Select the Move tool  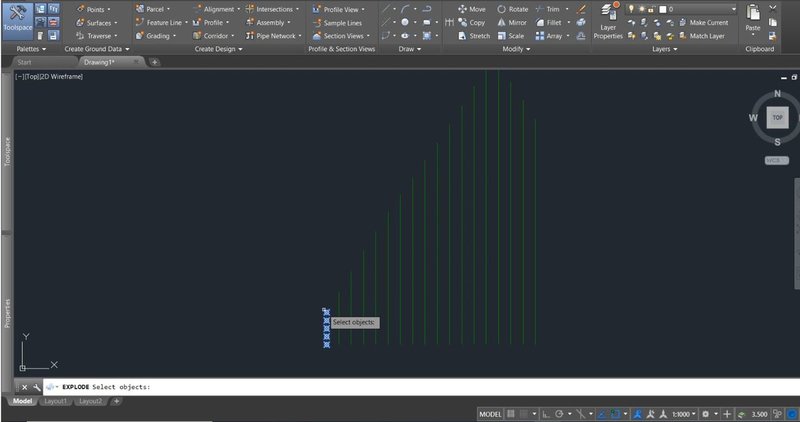[472, 9]
